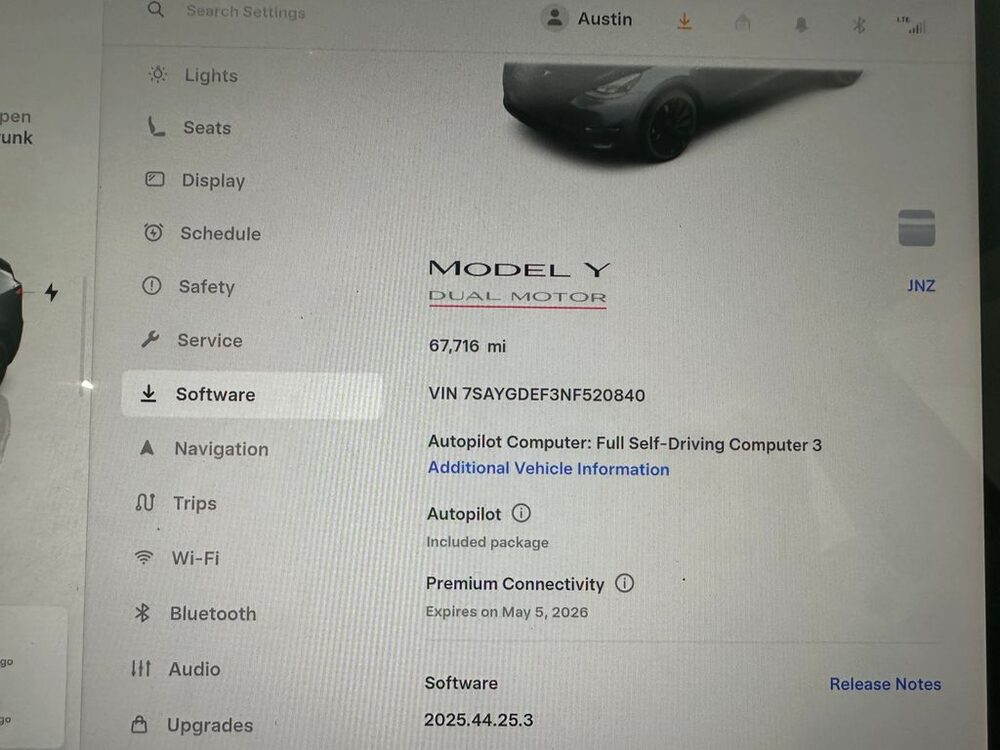Open the notifications bell icon
The width and height of the screenshot is (1000, 750).
(801, 24)
